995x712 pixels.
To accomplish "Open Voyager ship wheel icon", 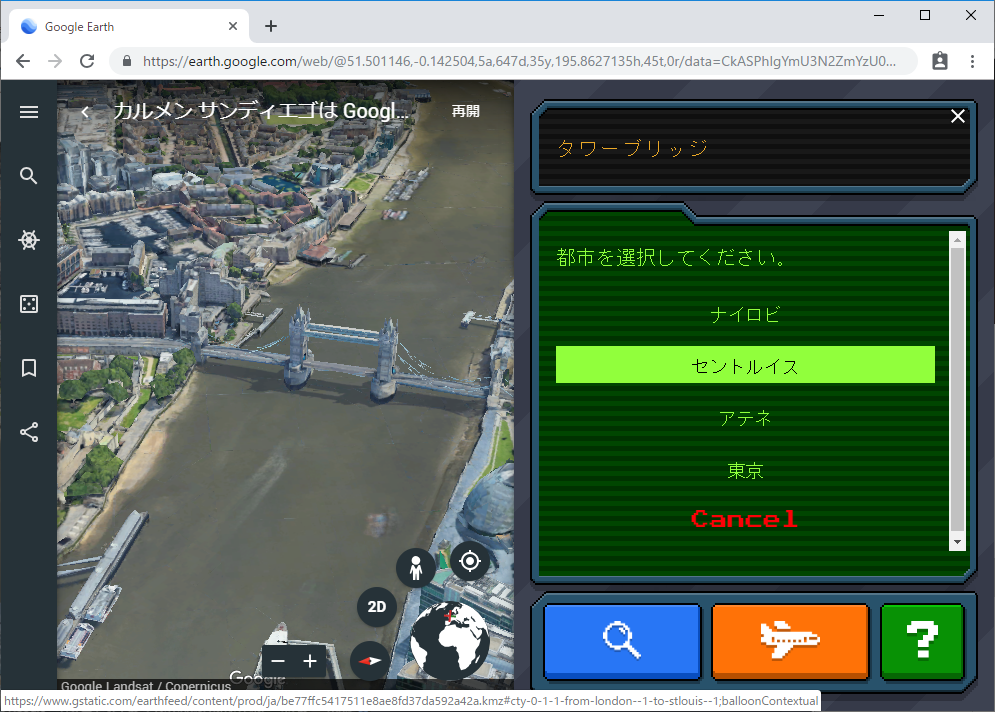I will click(29, 240).
